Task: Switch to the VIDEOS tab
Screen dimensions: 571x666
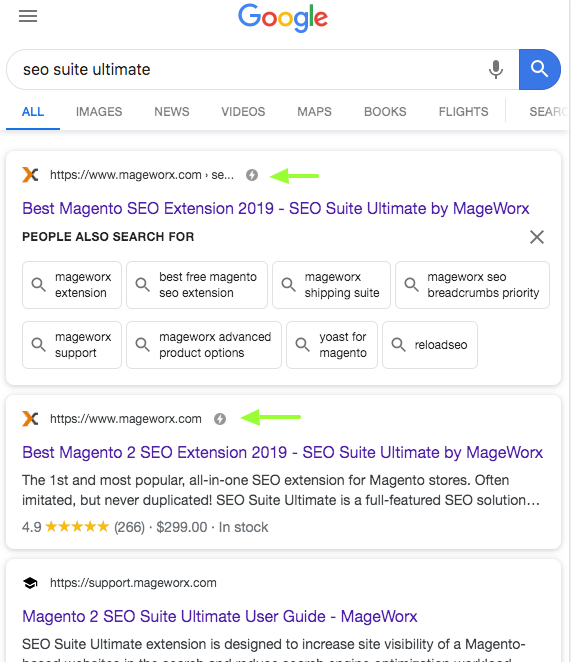Action: point(243,112)
